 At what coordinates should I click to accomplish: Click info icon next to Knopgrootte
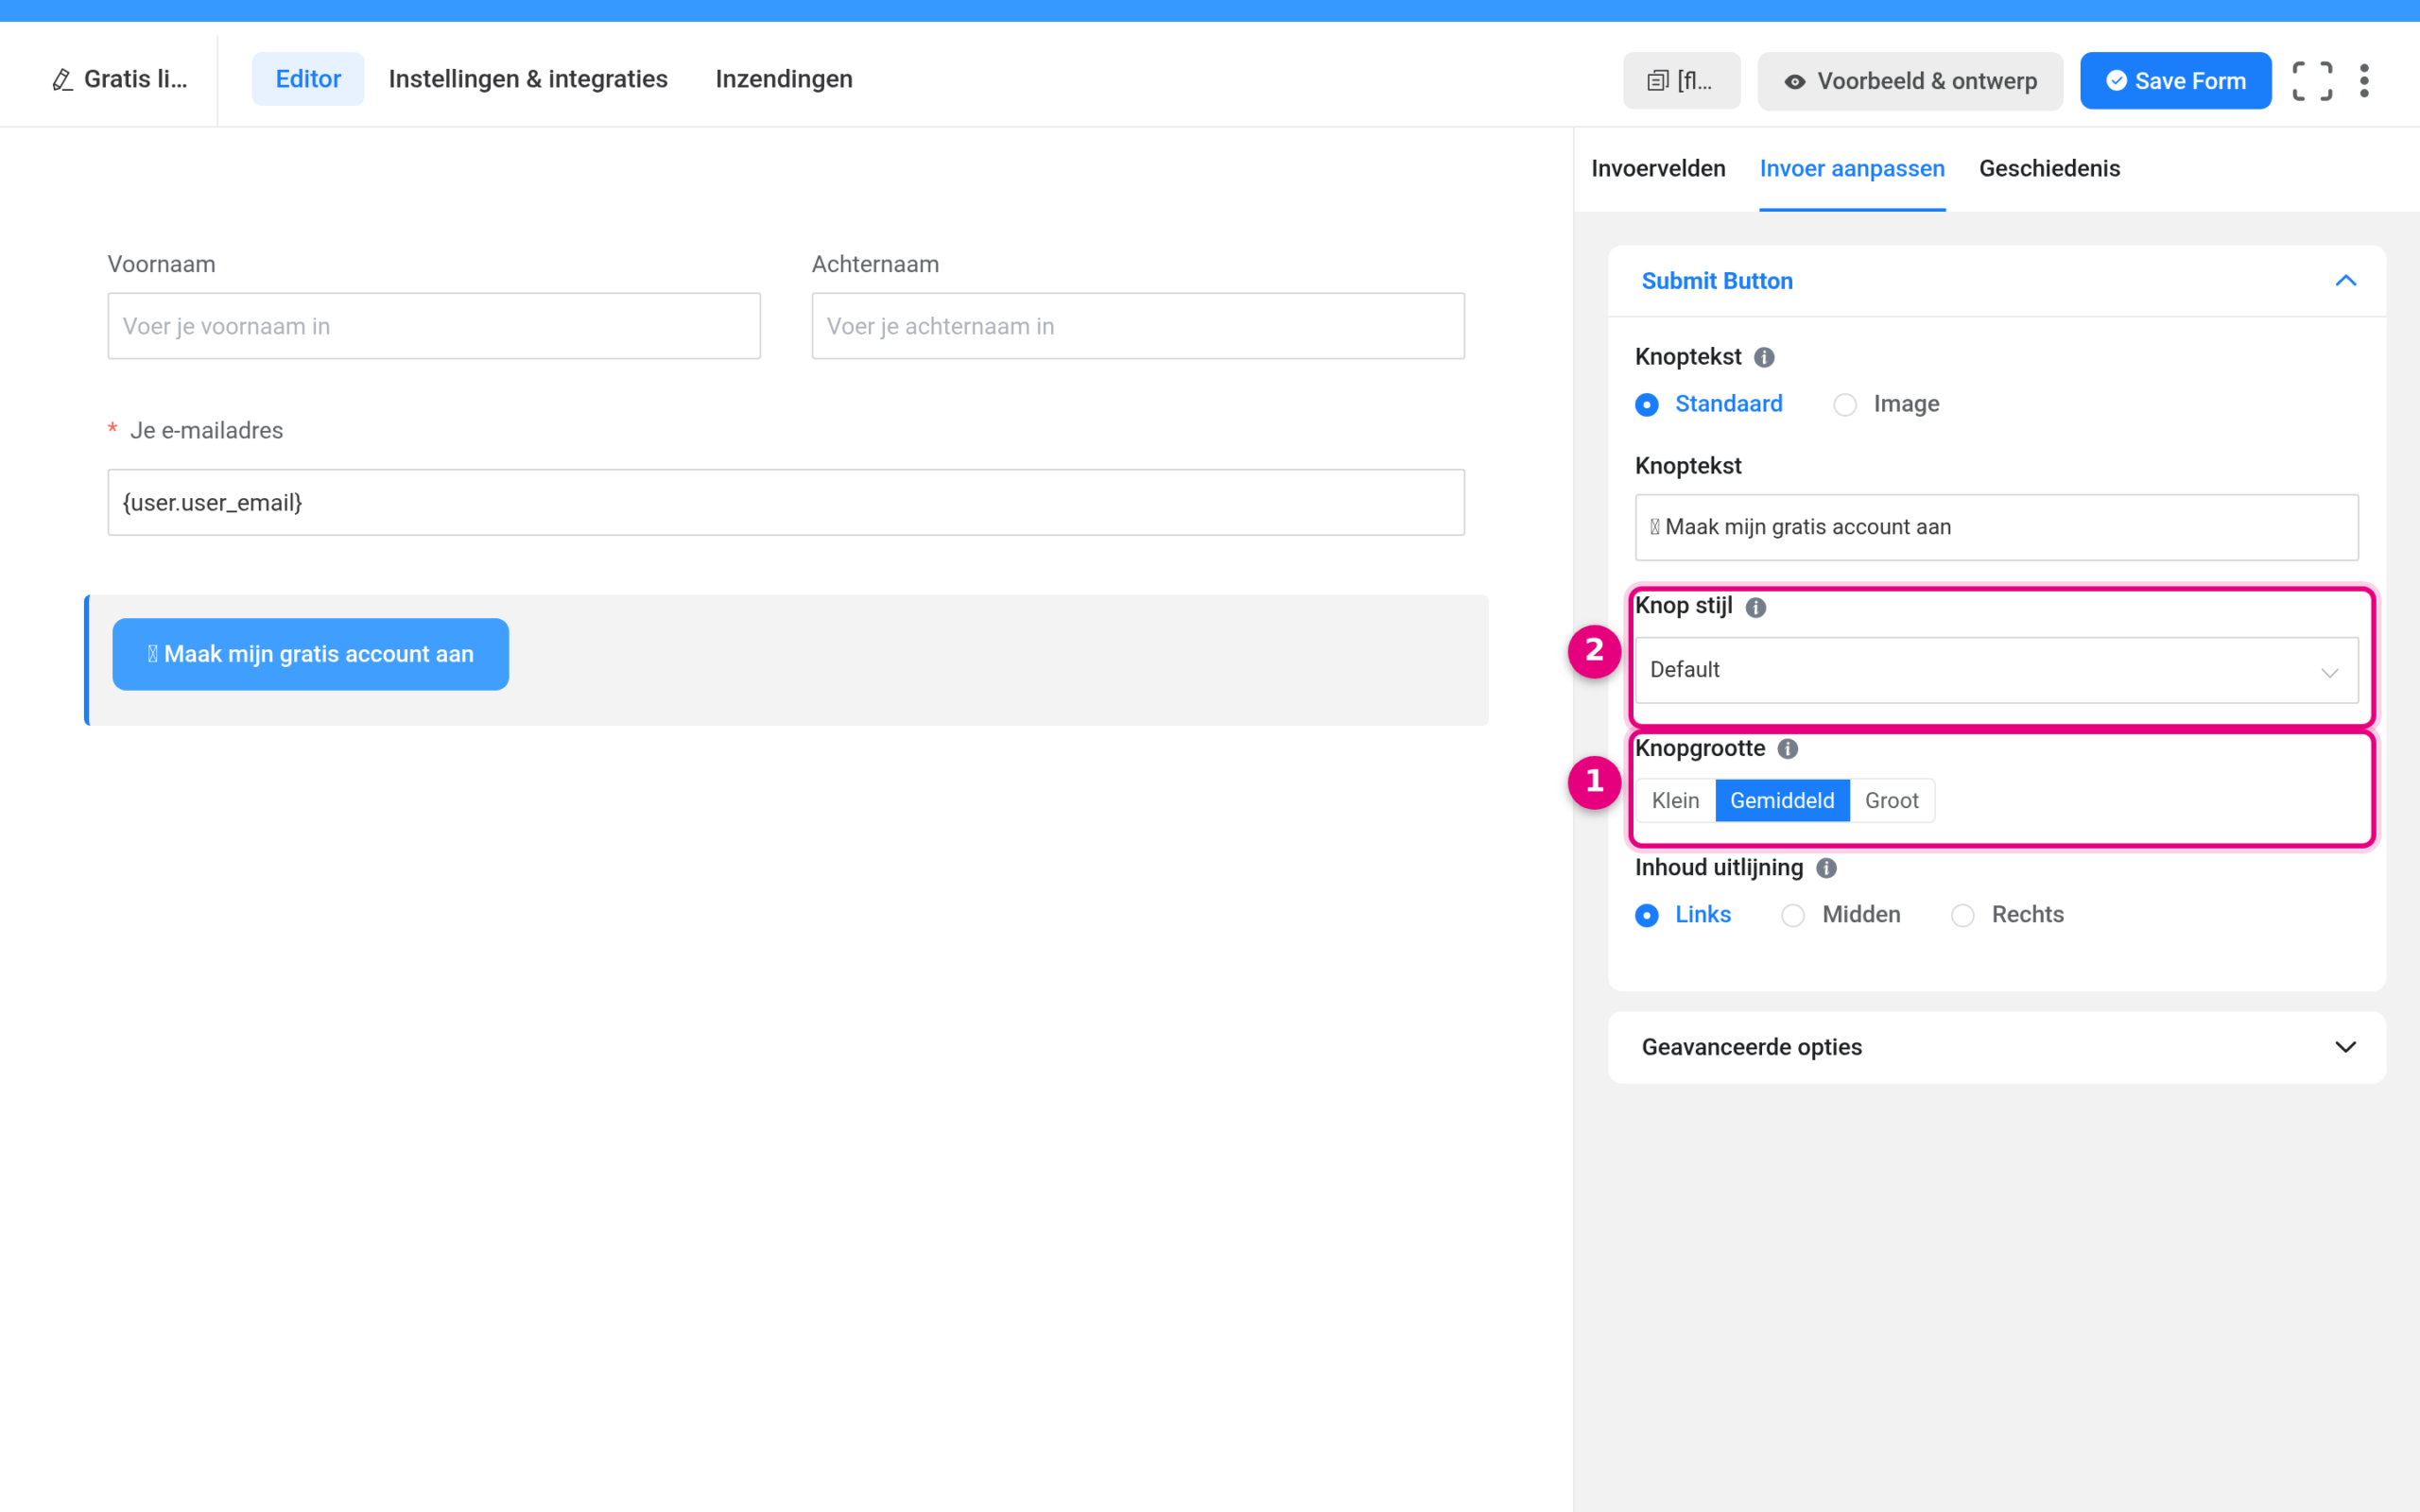[1788, 749]
